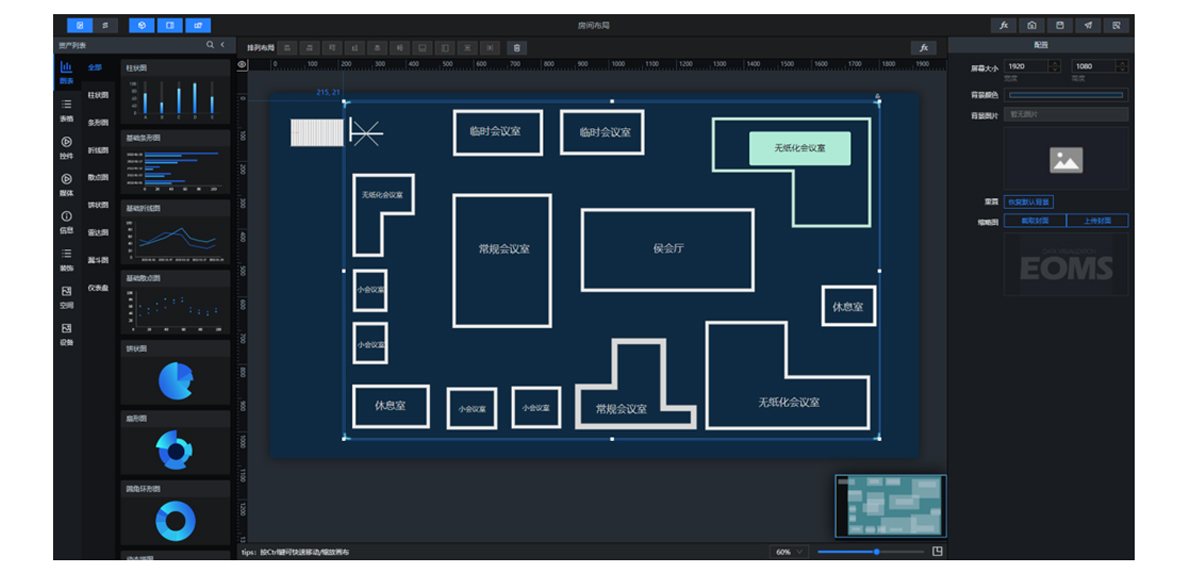Select the 折线图 chart type tab
The width and height of the screenshot is (1200, 578).
coord(97,150)
